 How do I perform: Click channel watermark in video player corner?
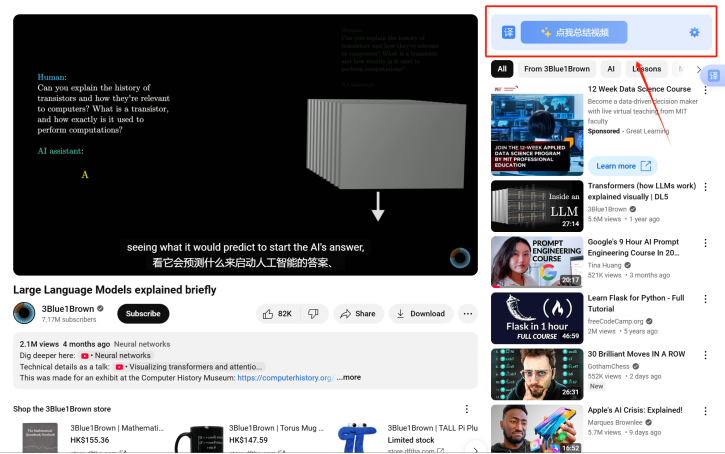[x=460, y=258]
